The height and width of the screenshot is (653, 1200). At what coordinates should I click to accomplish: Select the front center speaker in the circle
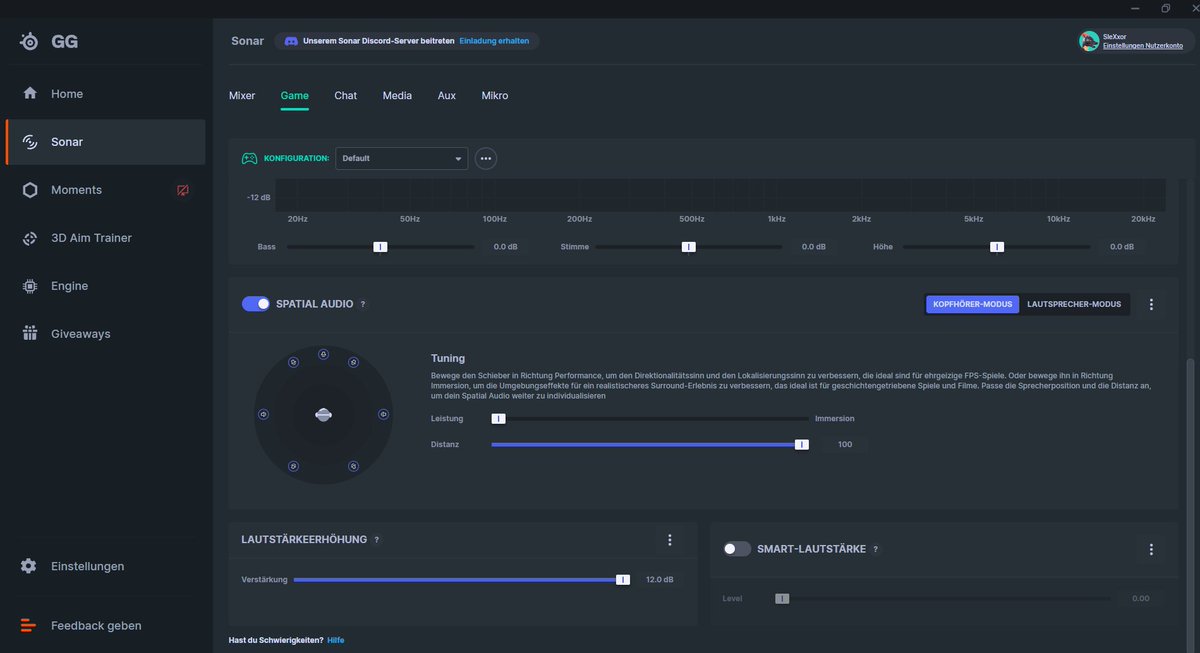[x=324, y=354]
